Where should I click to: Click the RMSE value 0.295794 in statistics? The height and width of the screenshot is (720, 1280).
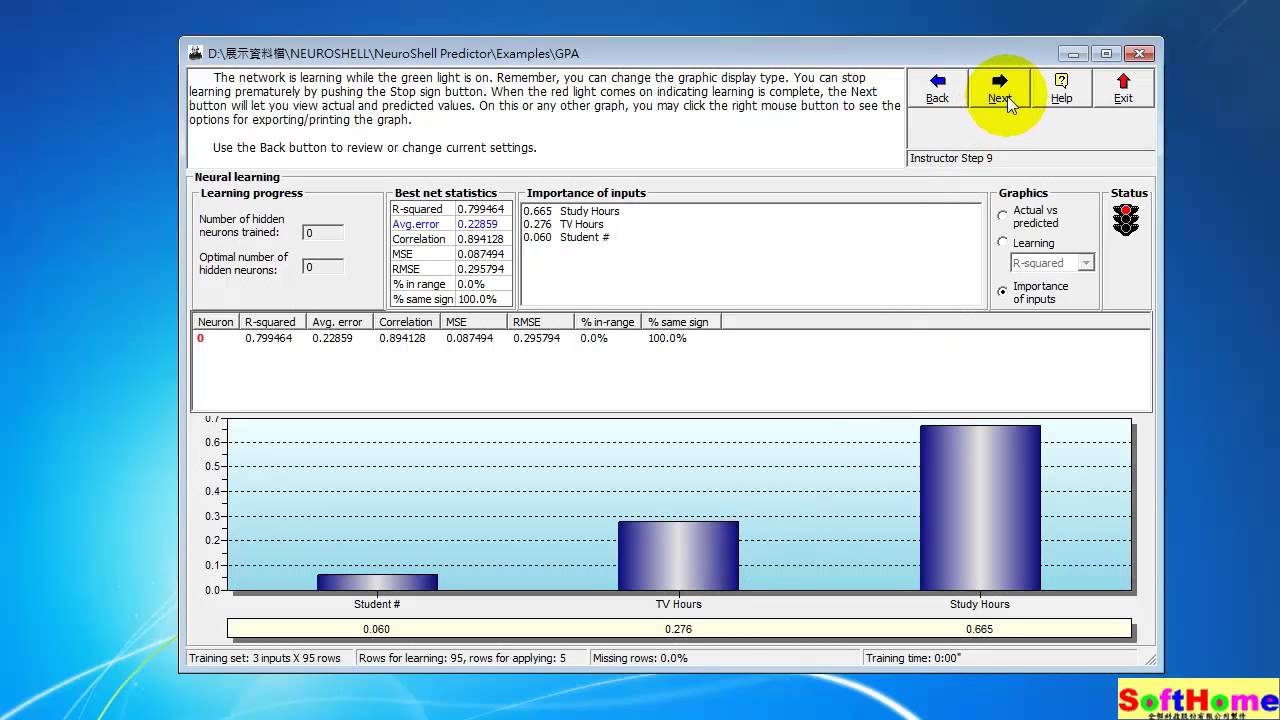(484, 269)
